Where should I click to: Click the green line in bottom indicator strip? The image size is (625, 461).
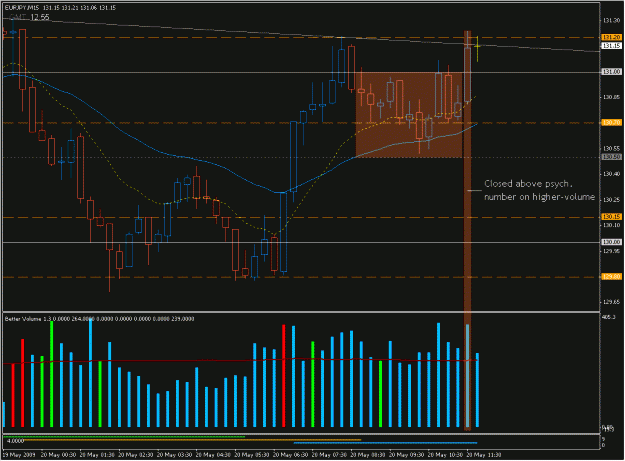[x=124, y=437]
